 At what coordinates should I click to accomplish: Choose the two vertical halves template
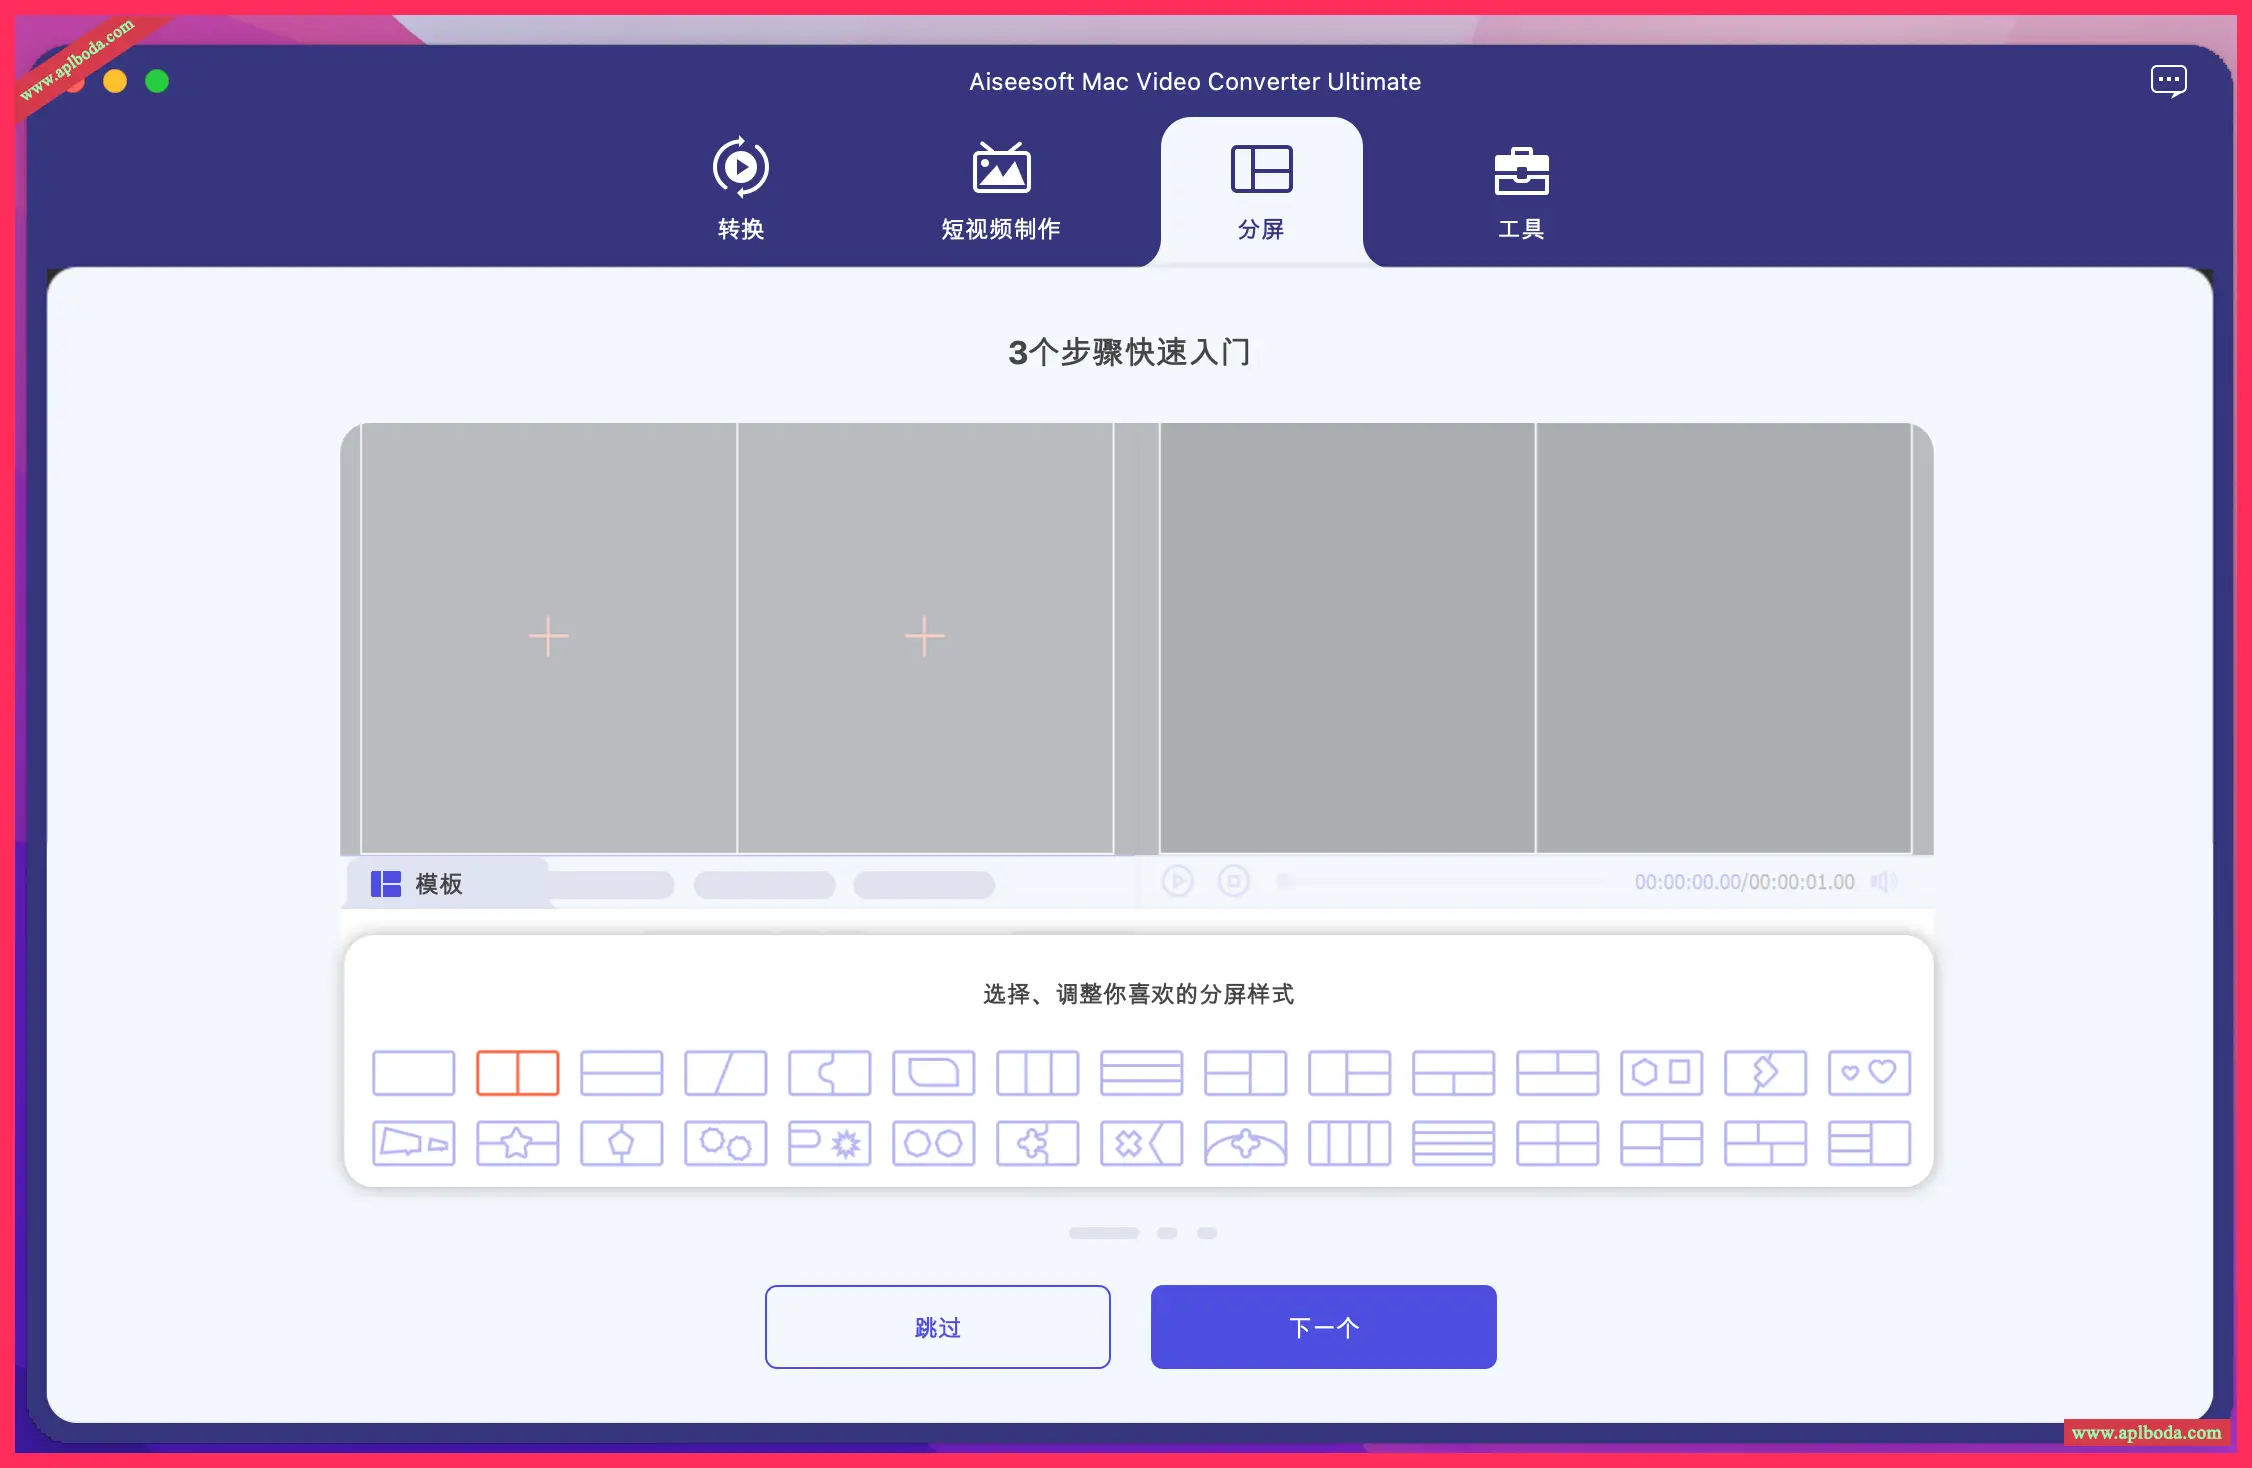click(x=517, y=1073)
